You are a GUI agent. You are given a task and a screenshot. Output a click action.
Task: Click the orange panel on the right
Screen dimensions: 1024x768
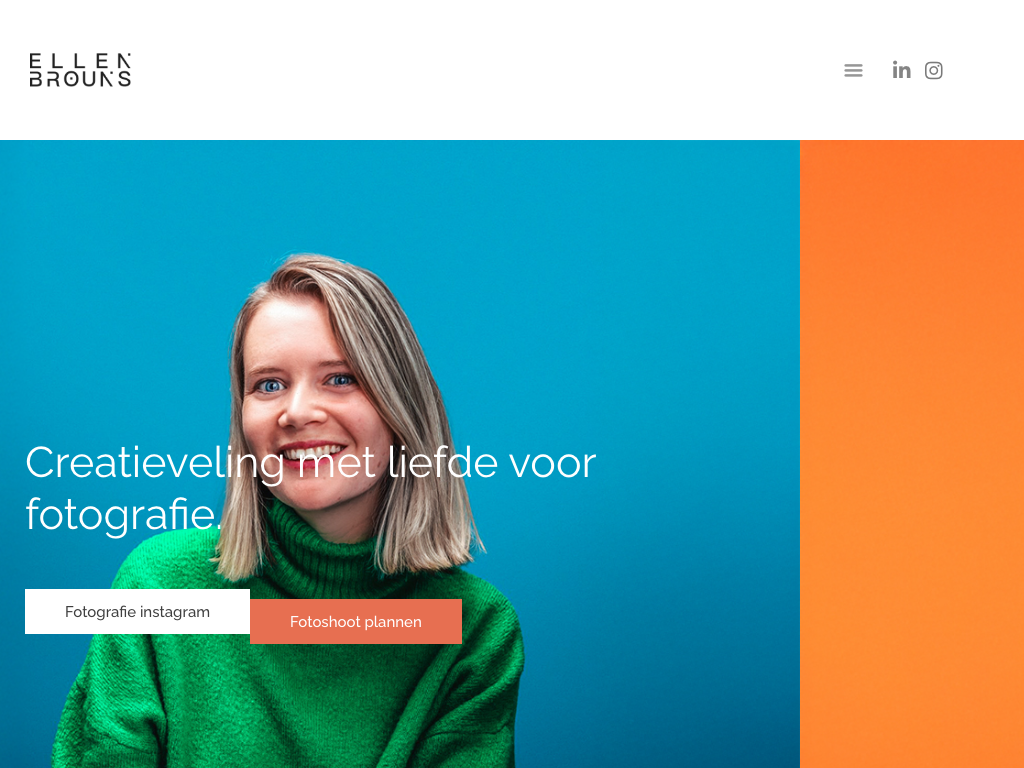tap(912, 454)
